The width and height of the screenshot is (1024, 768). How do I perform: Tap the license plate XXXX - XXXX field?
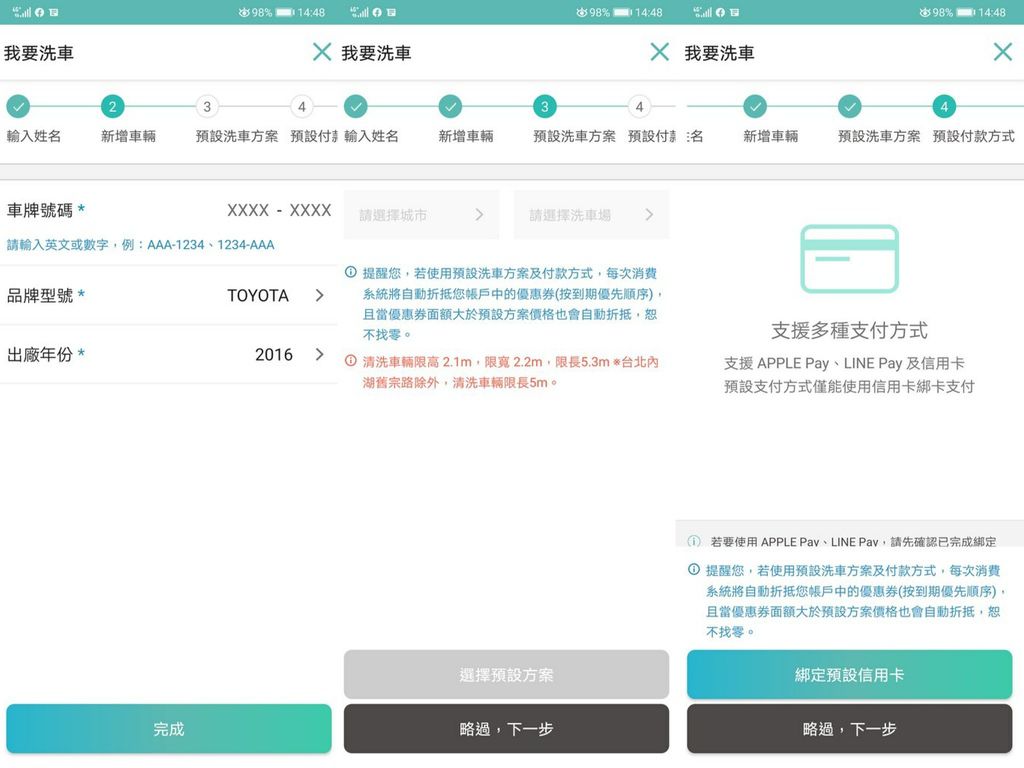(279, 210)
